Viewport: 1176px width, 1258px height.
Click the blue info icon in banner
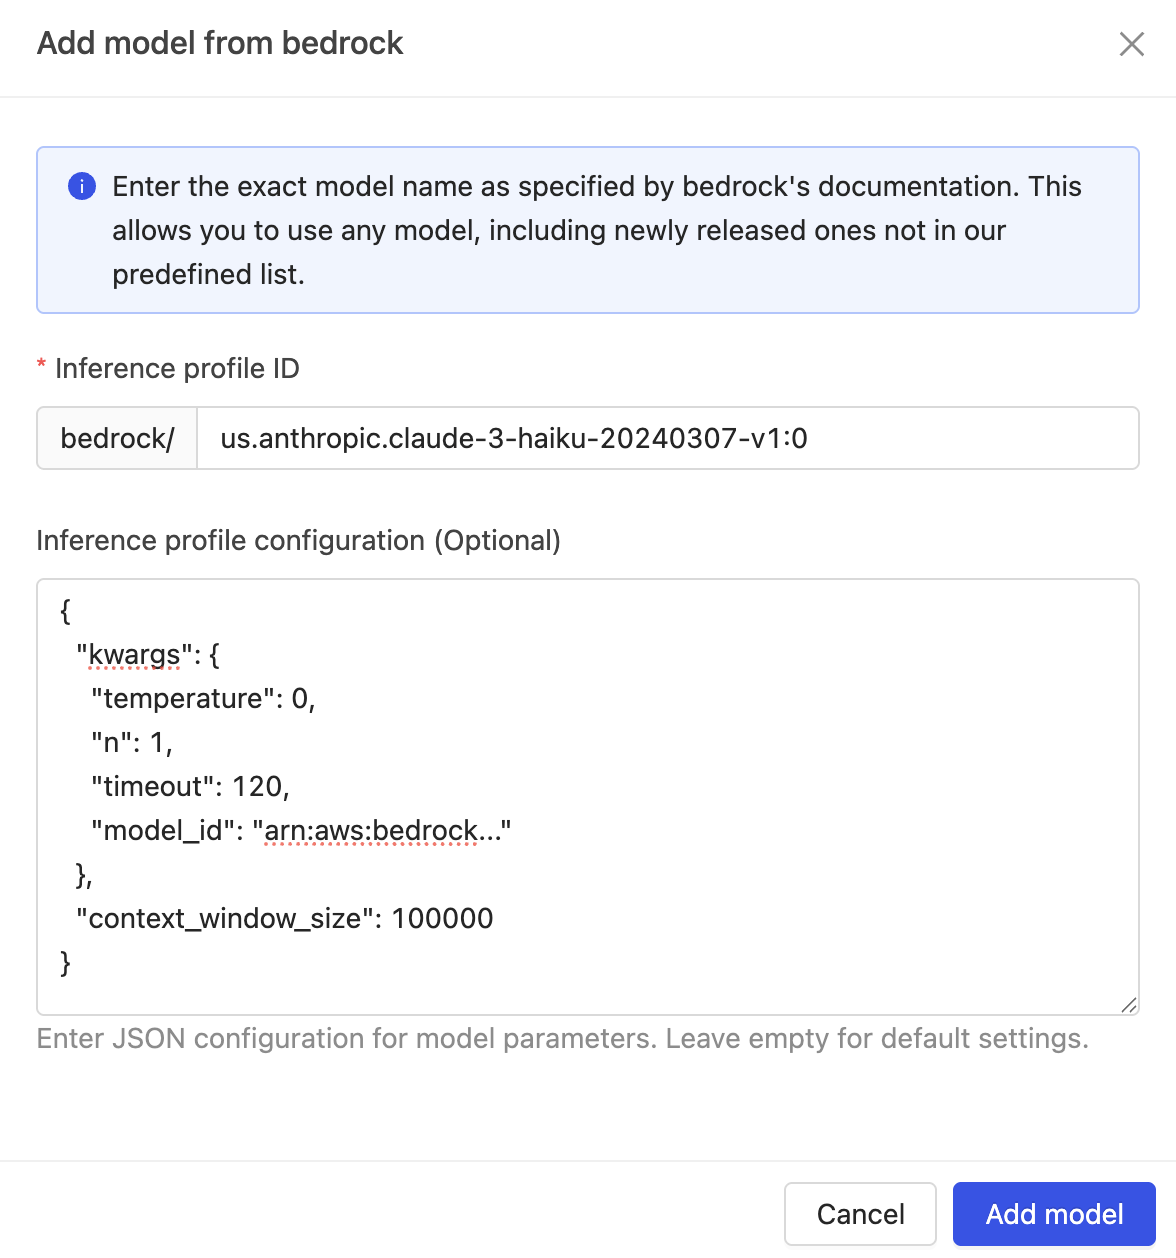coord(81,186)
